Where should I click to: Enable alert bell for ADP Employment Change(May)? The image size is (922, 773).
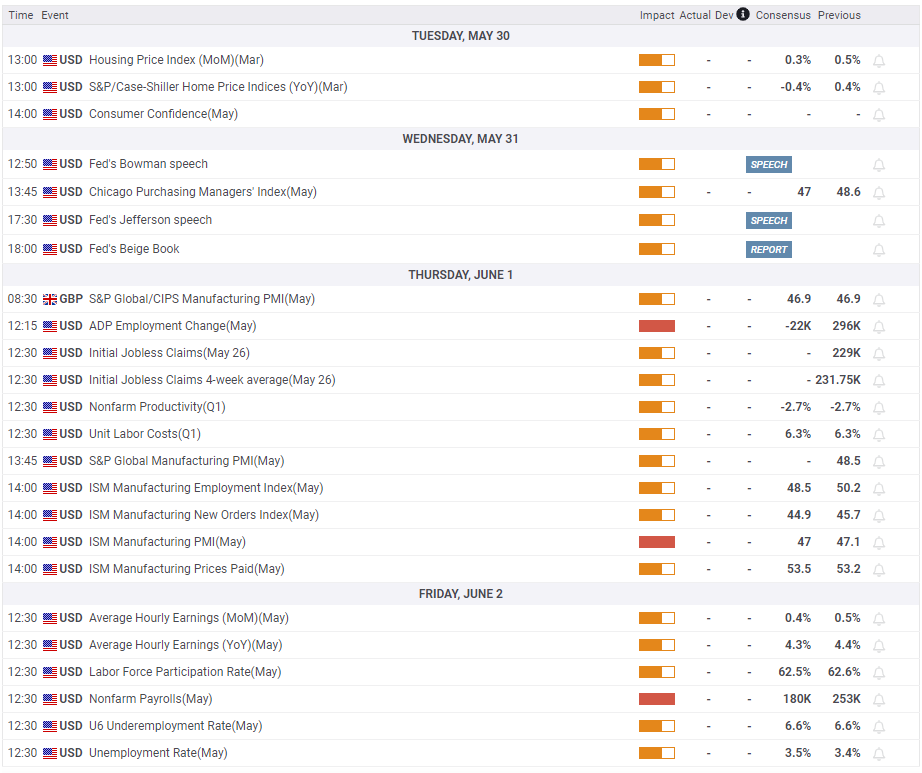(879, 327)
